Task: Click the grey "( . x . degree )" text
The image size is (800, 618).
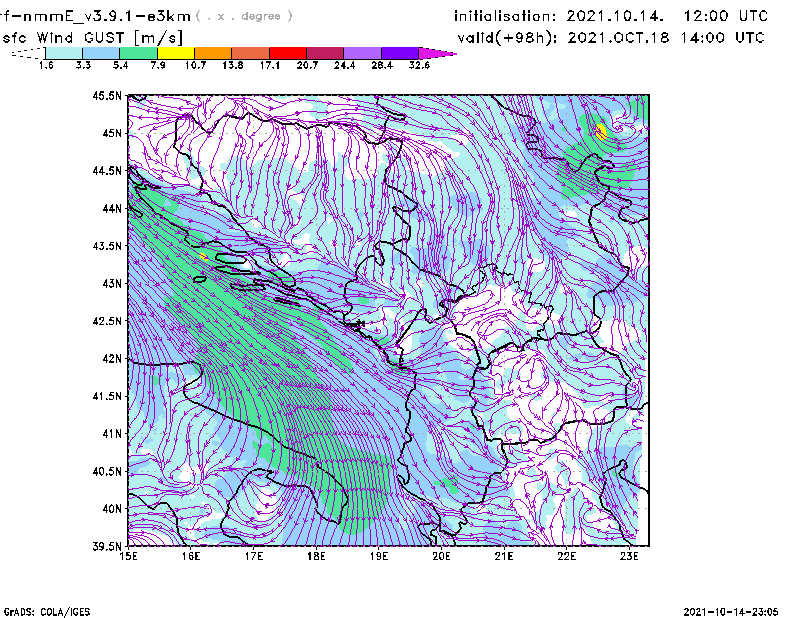Action: click(244, 16)
